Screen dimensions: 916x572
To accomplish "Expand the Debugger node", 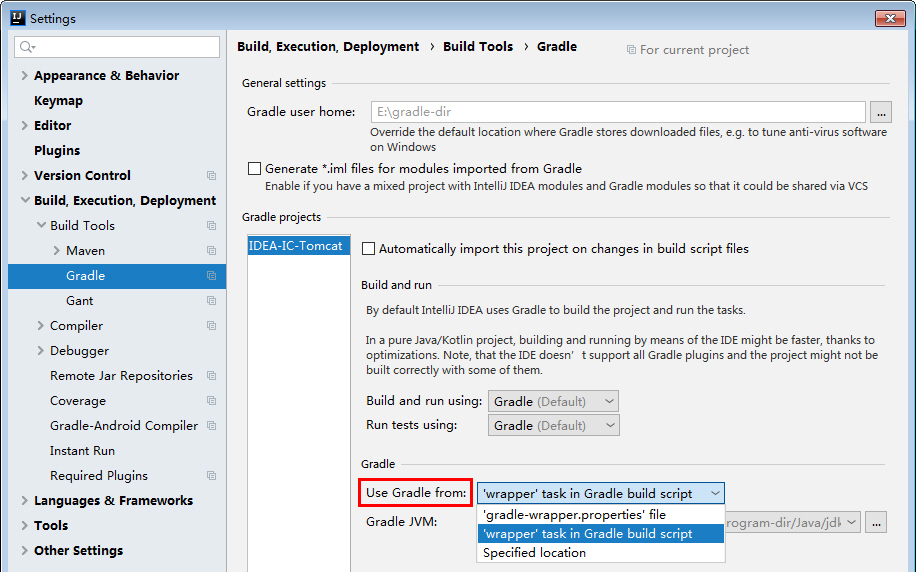I will (x=40, y=351).
